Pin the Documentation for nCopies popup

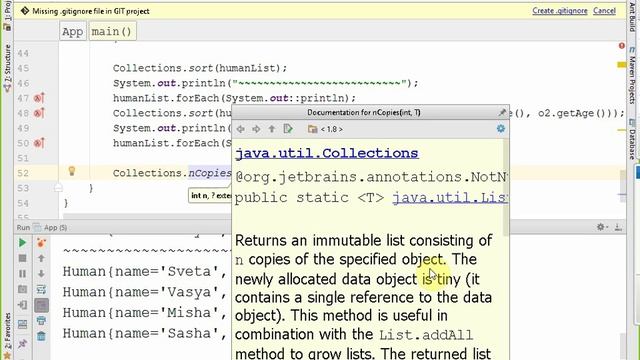[502, 112]
